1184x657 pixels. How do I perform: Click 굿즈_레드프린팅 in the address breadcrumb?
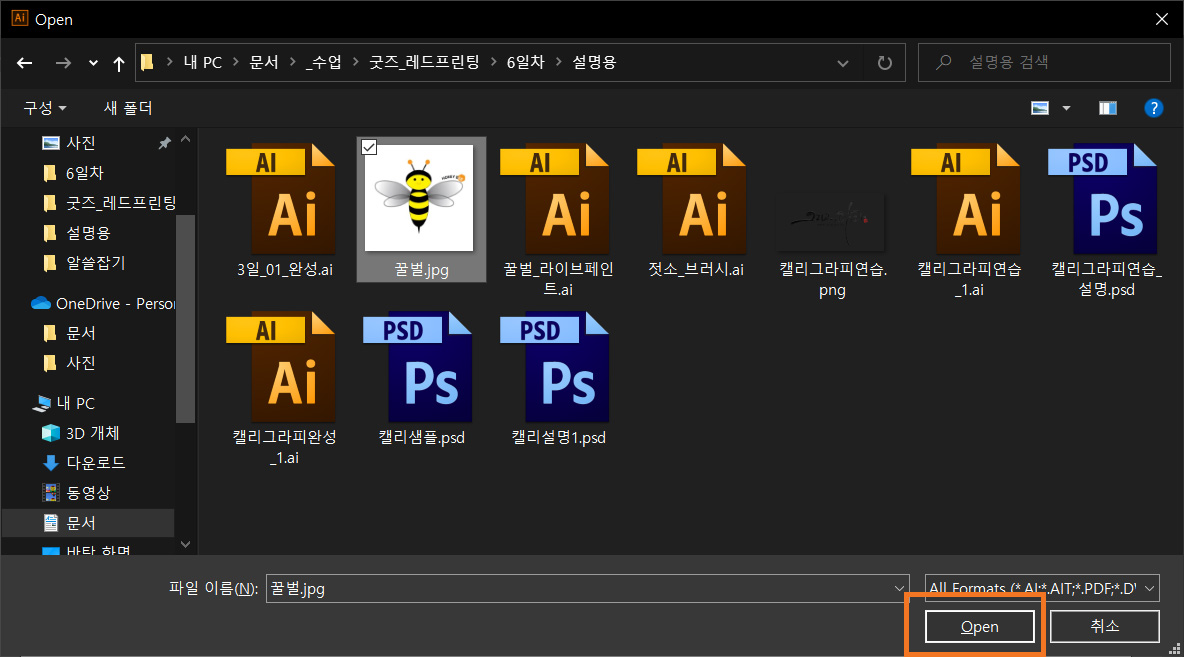424,63
